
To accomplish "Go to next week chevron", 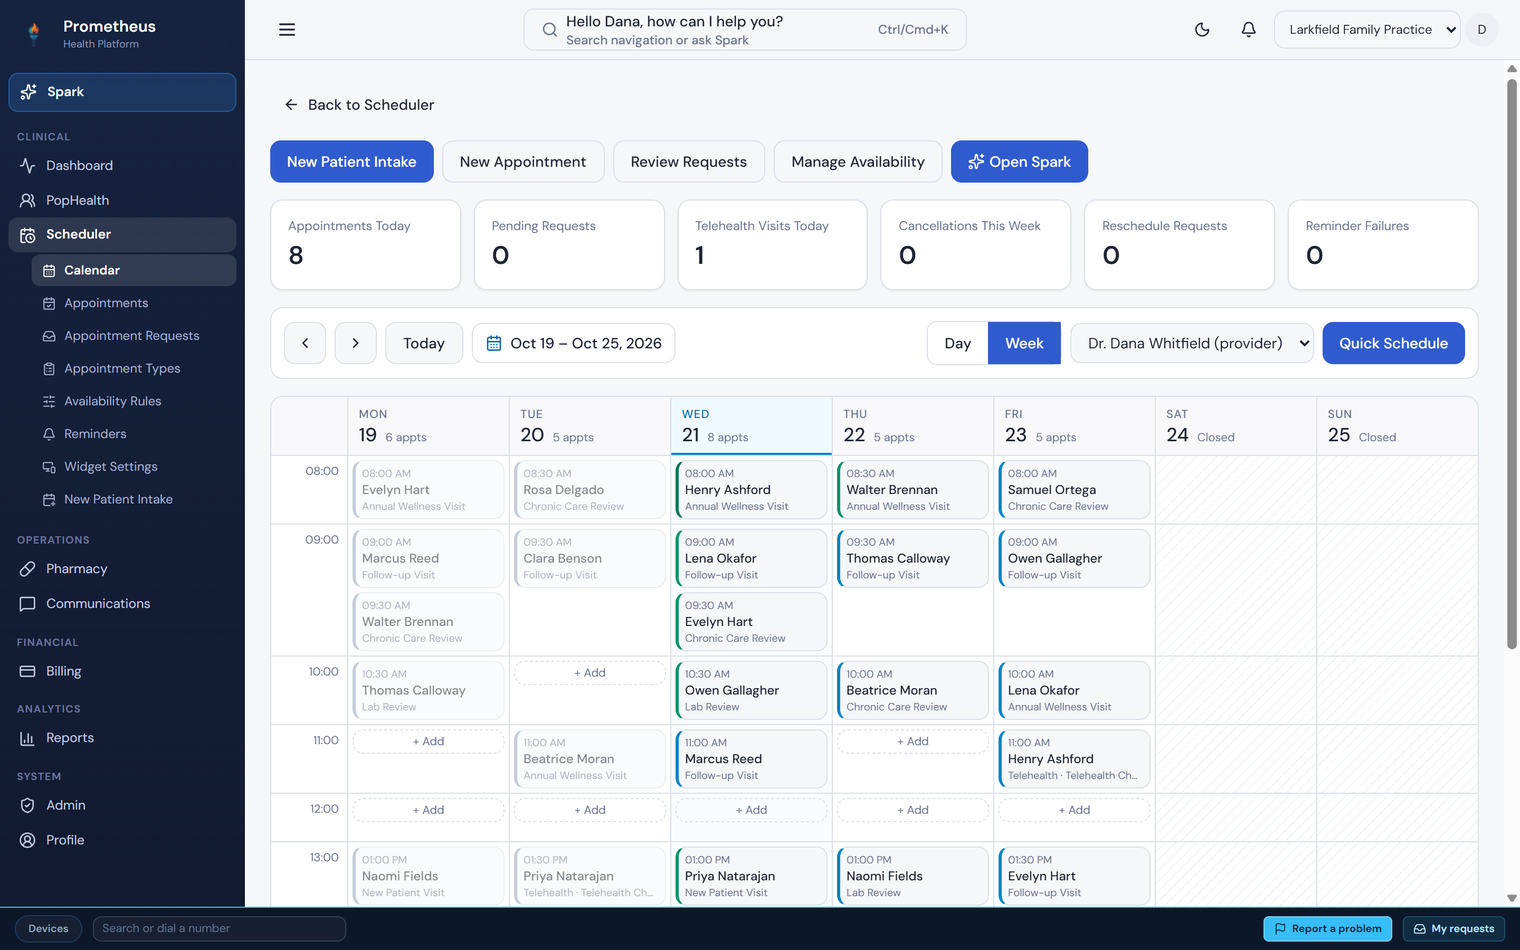I will [x=355, y=343].
